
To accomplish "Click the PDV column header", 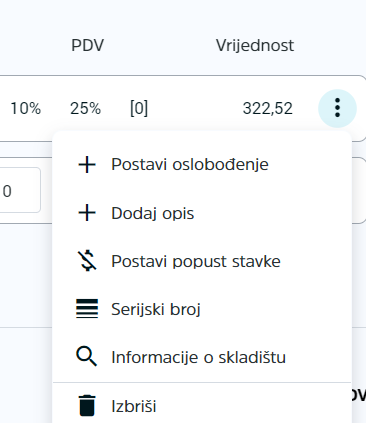I will 88,45.
